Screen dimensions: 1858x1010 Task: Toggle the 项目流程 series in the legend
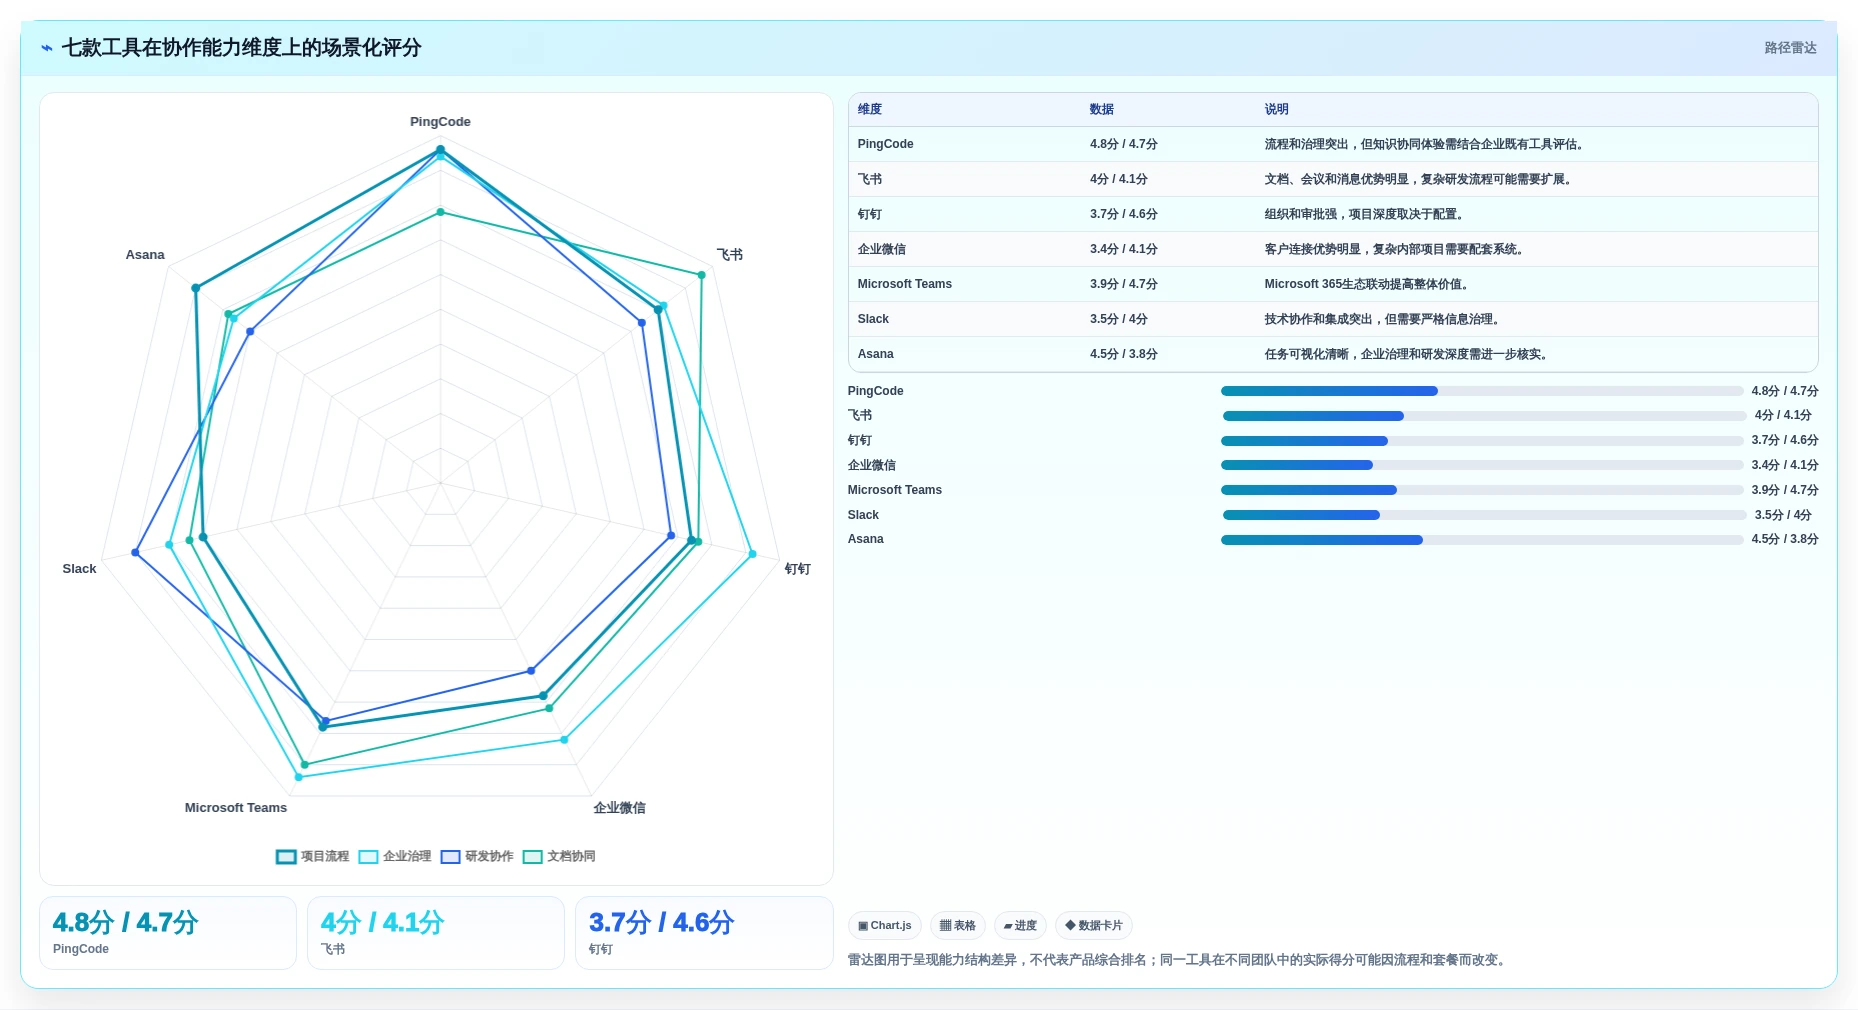pyautogui.click(x=313, y=856)
